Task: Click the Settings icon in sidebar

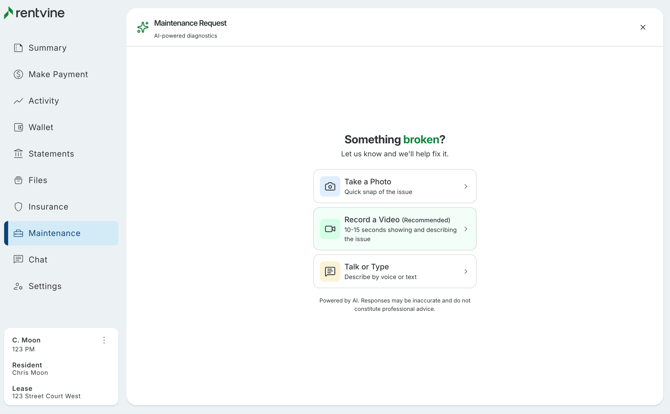Action: pos(18,287)
